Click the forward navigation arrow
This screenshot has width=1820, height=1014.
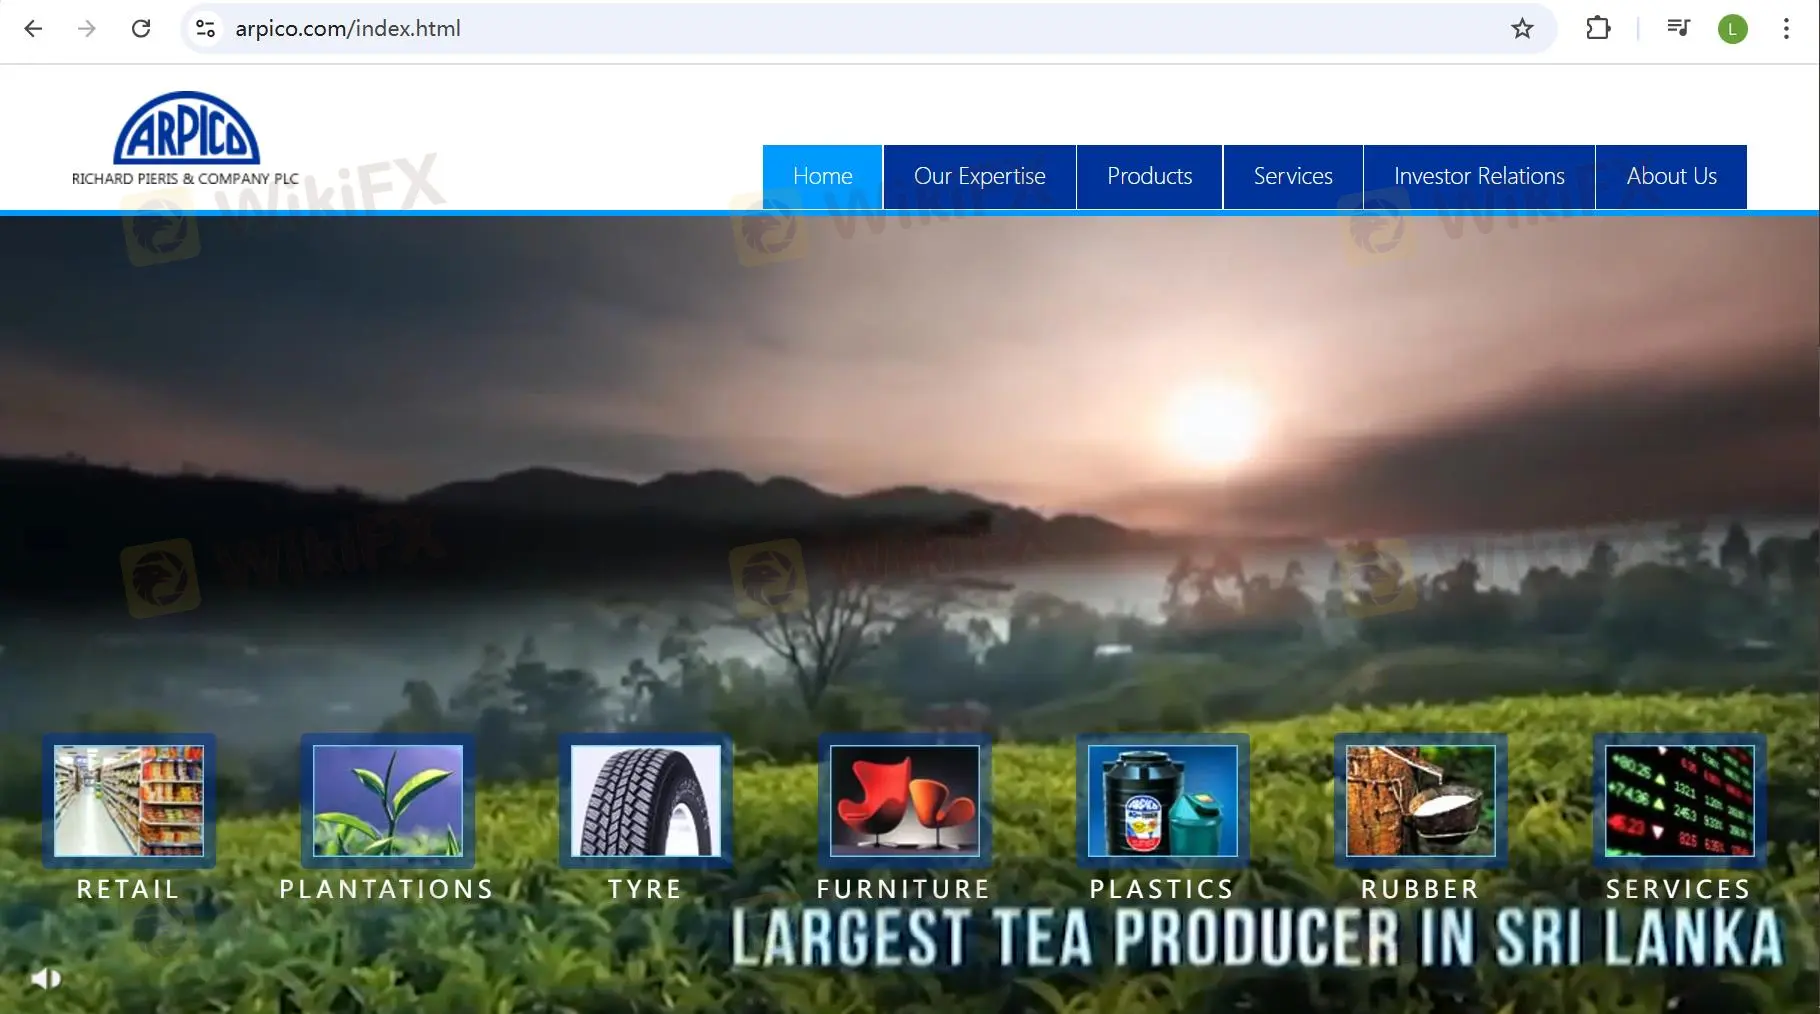pos(87,29)
